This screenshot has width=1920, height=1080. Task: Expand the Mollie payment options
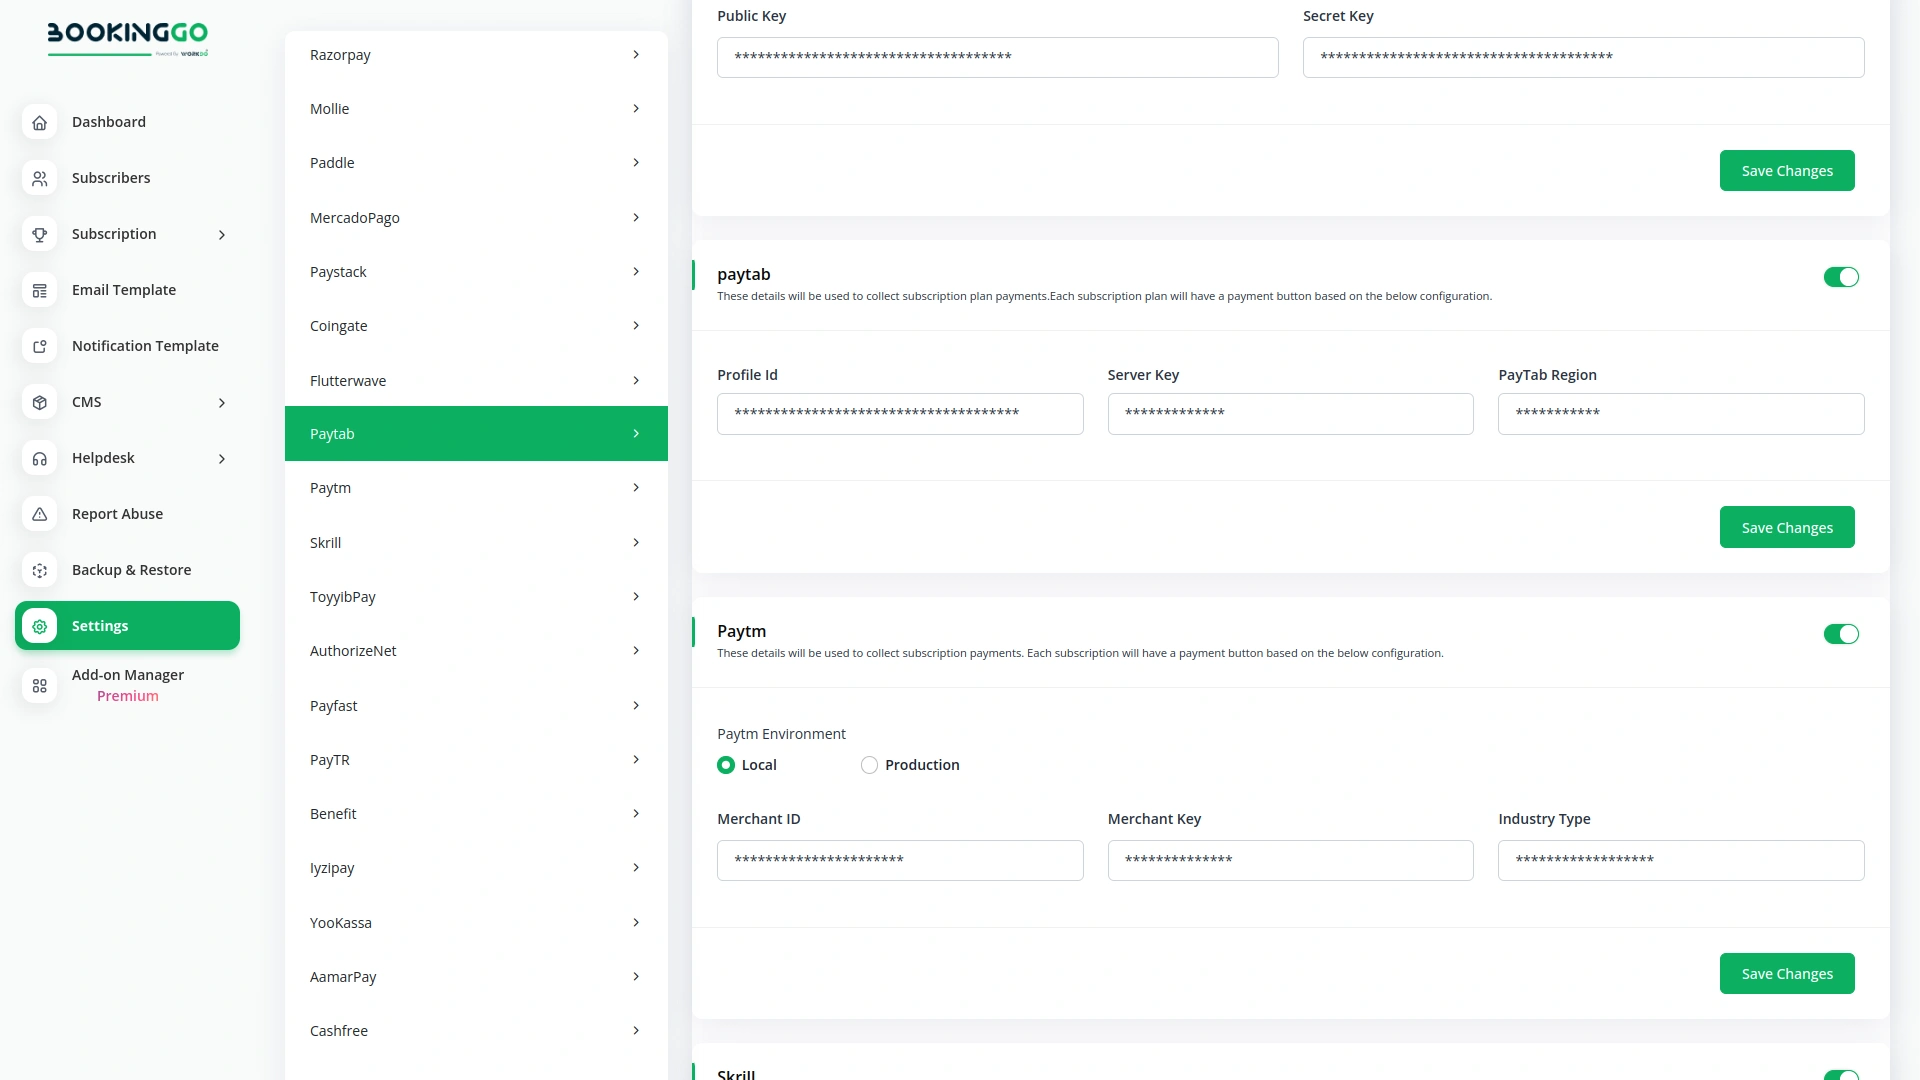637,108
